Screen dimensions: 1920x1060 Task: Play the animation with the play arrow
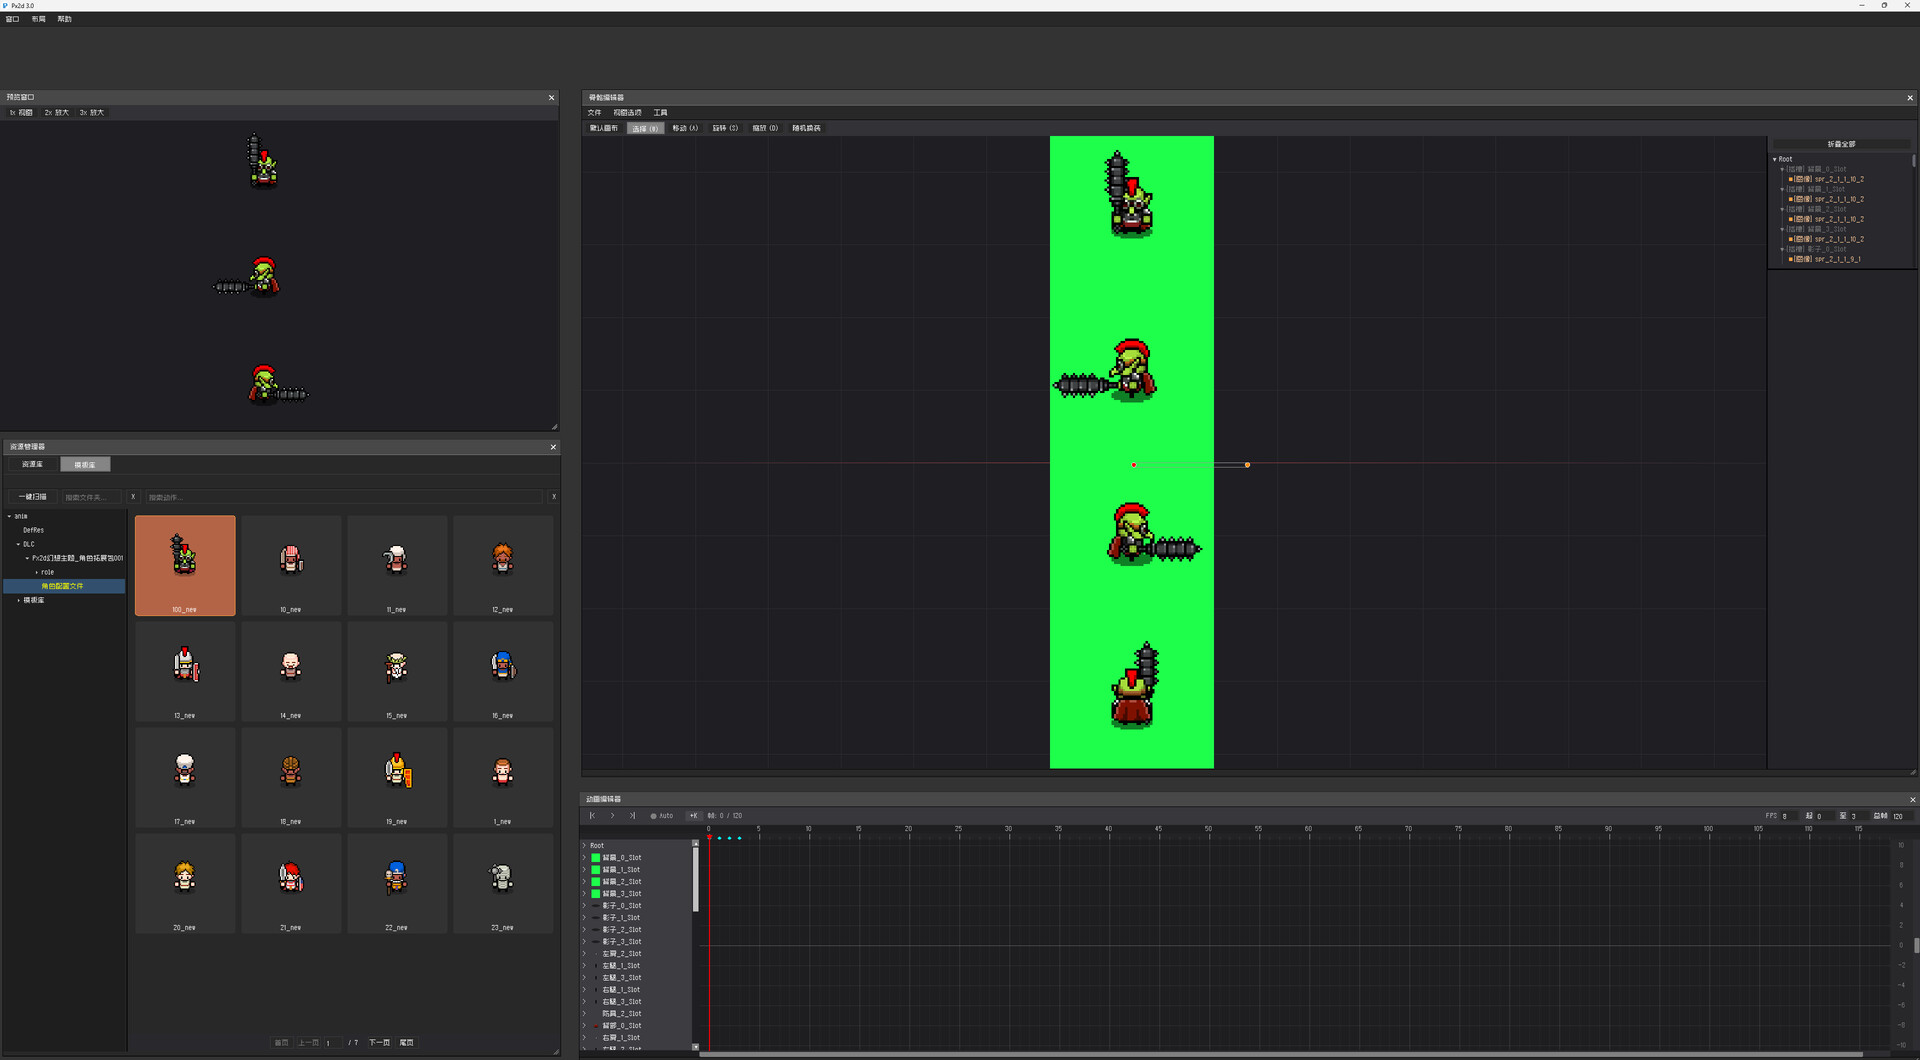point(612,816)
